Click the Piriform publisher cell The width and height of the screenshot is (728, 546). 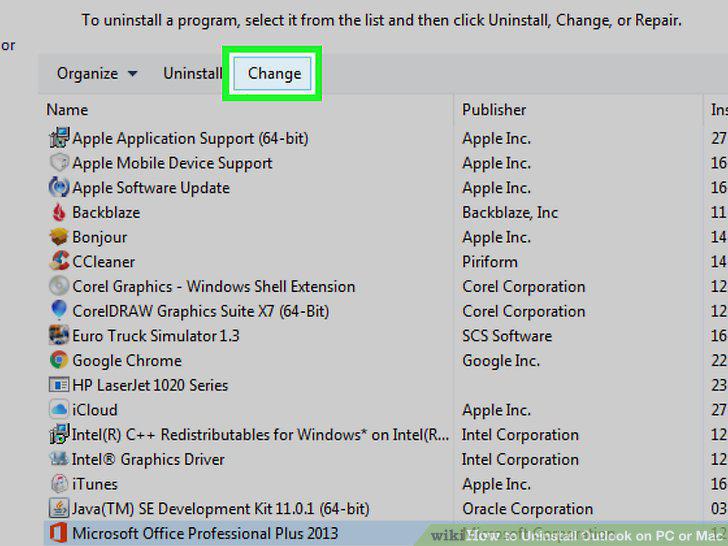click(x=490, y=261)
